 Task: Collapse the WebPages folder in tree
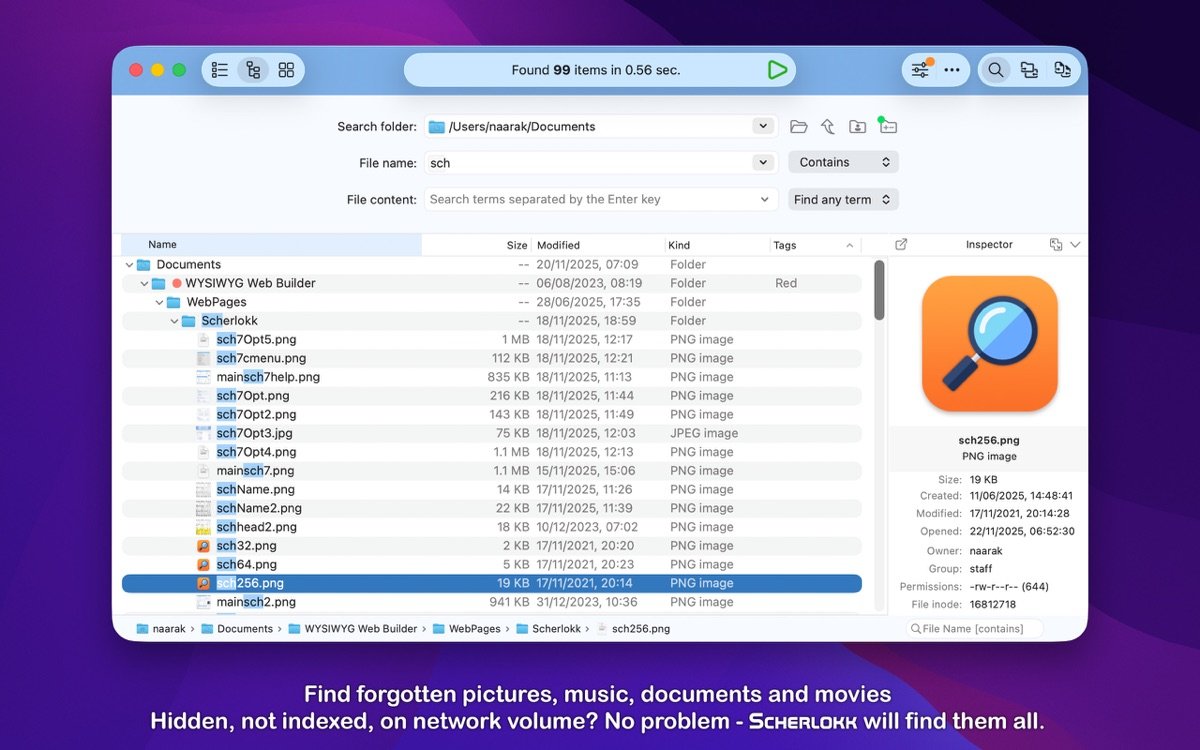[160, 302]
